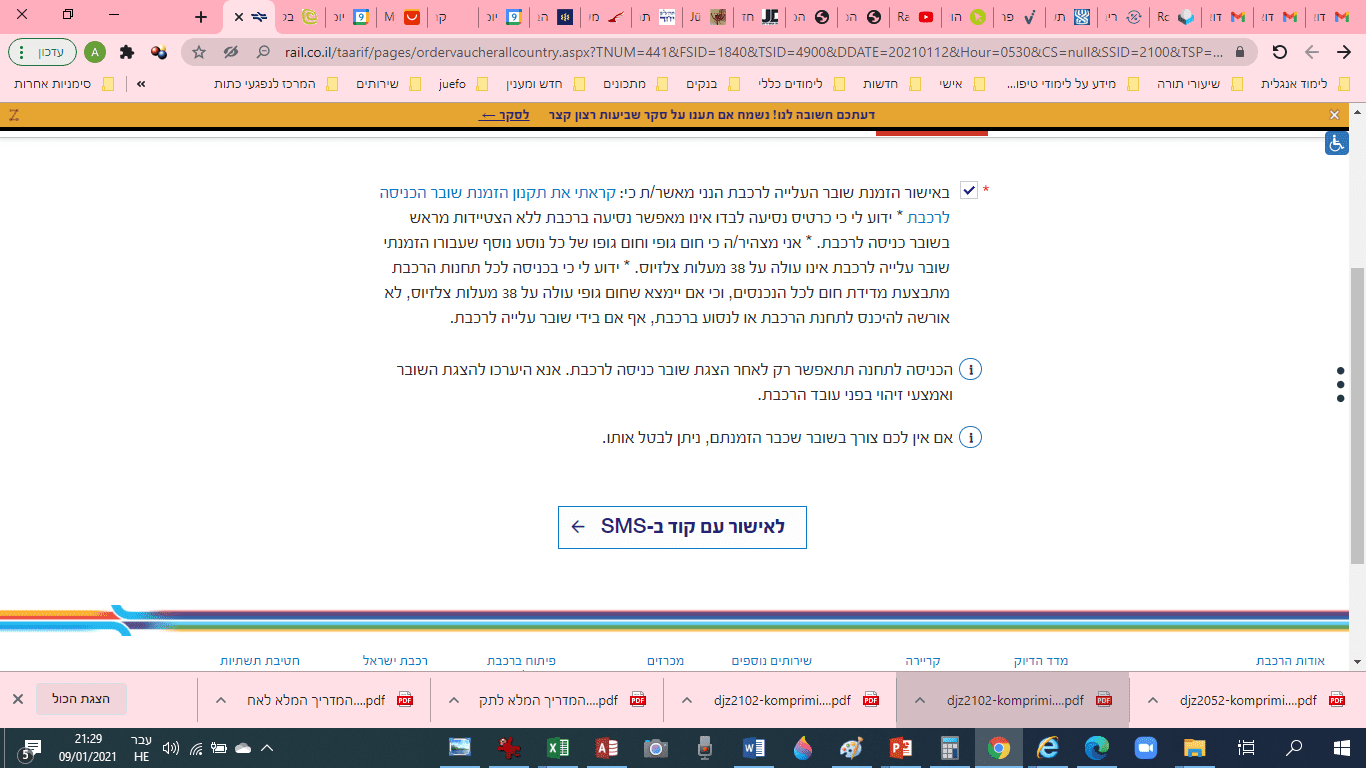Reload the page with the browser refresh icon
Screen dimensions: 1366x768
[x=1280, y=52]
